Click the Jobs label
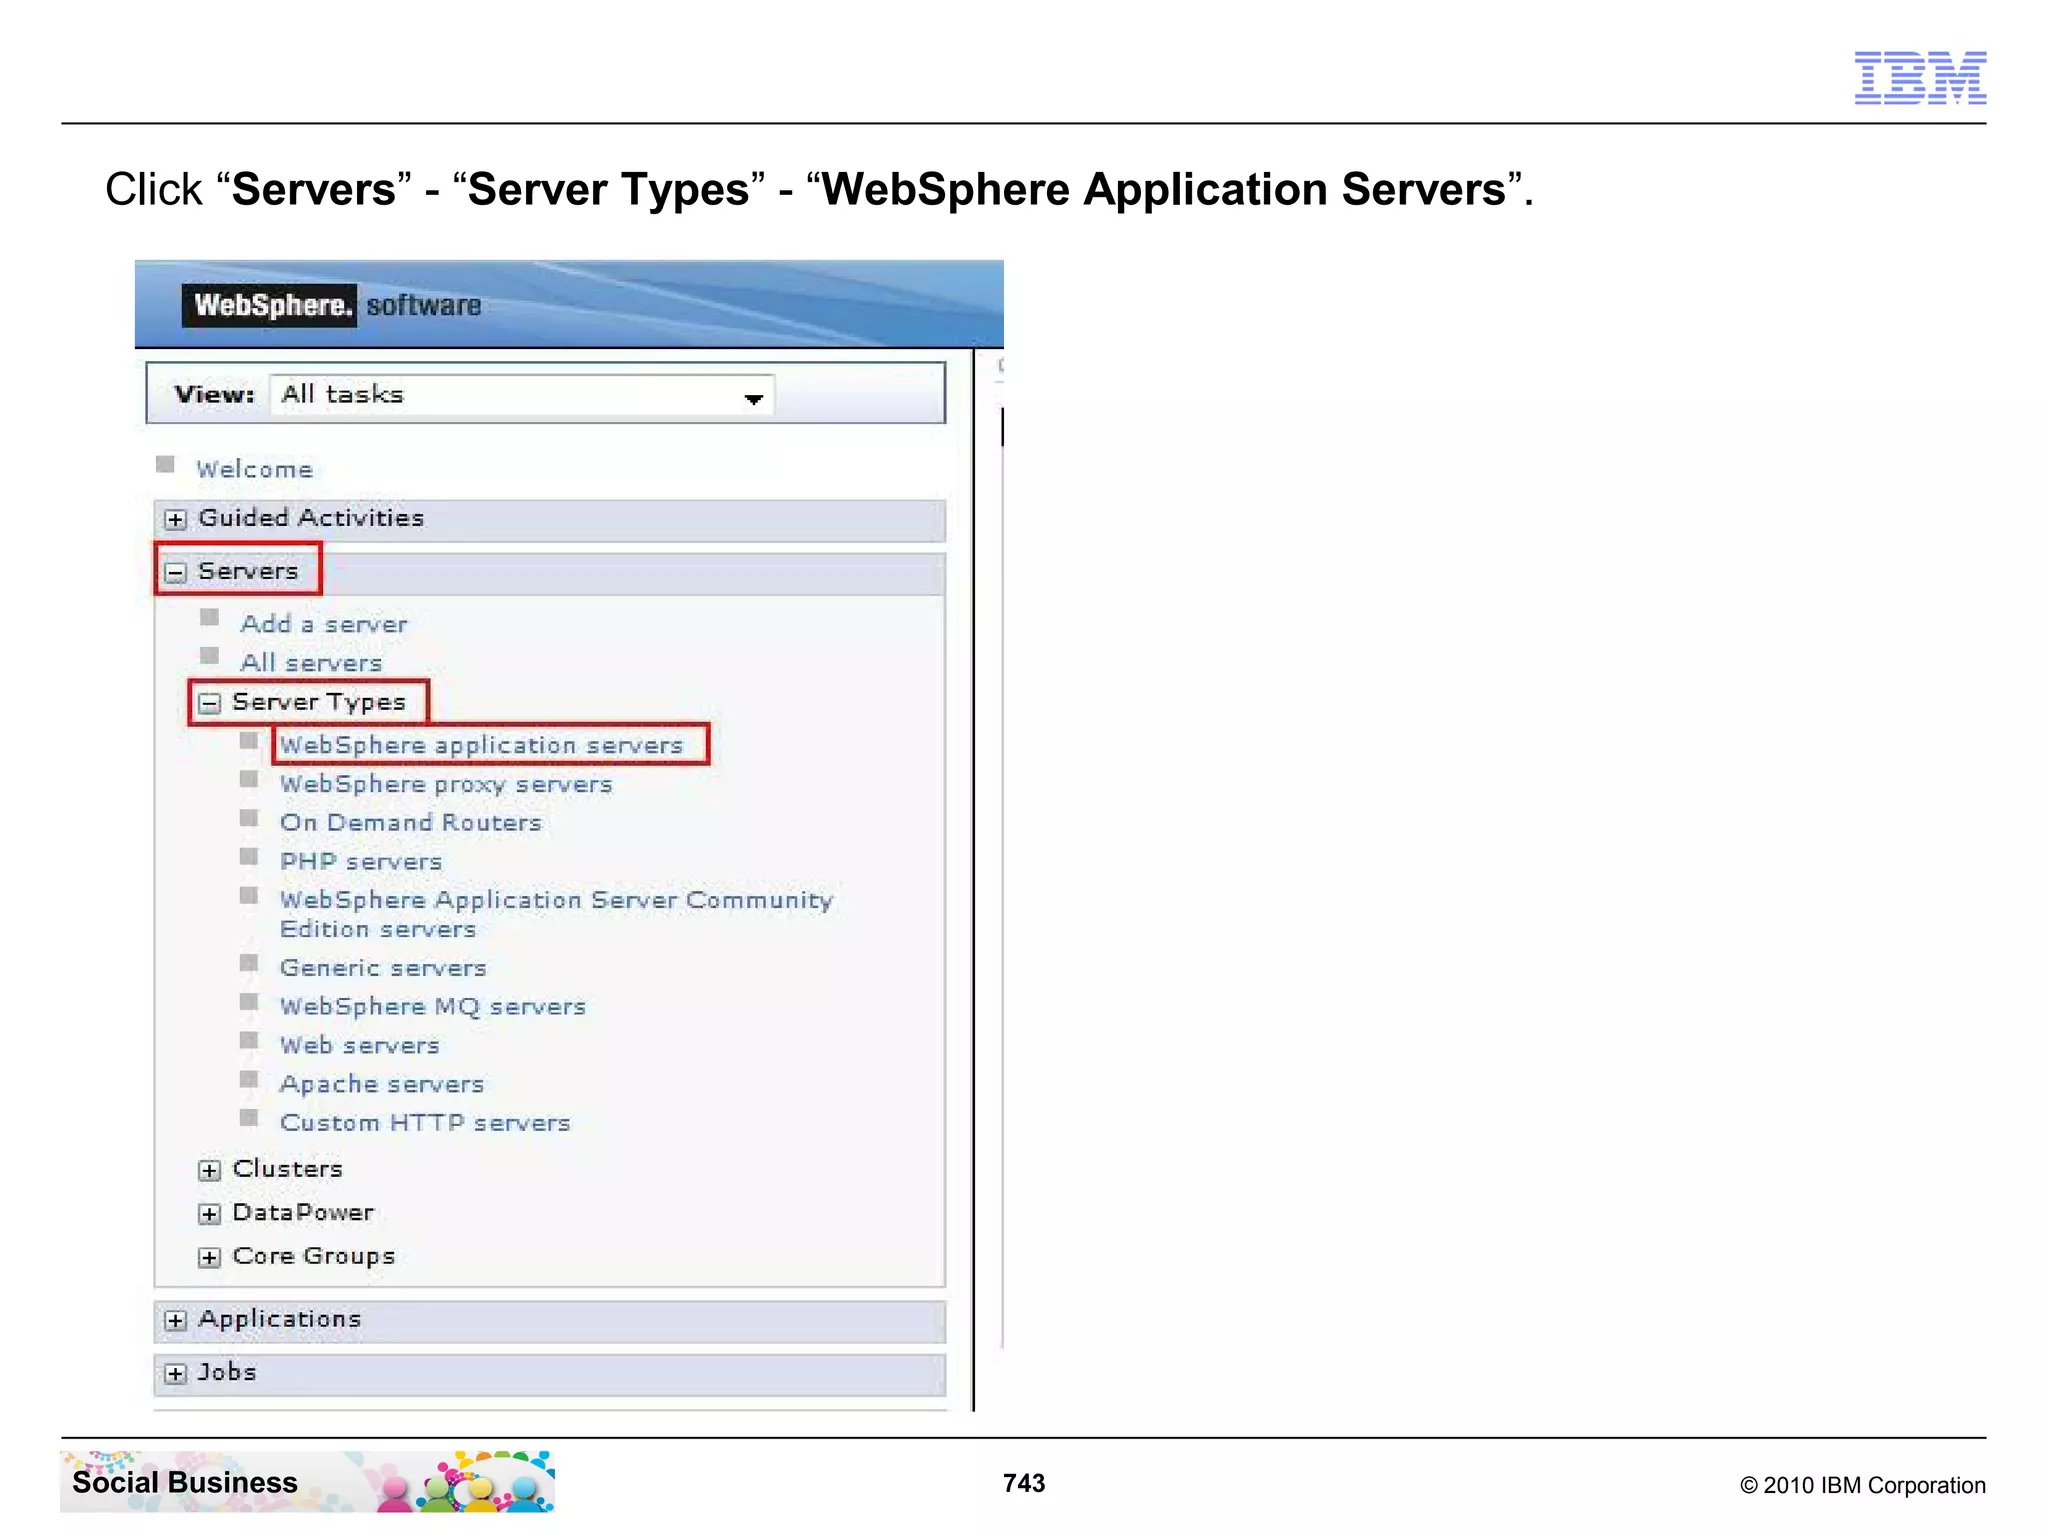 (x=227, y=1372)
